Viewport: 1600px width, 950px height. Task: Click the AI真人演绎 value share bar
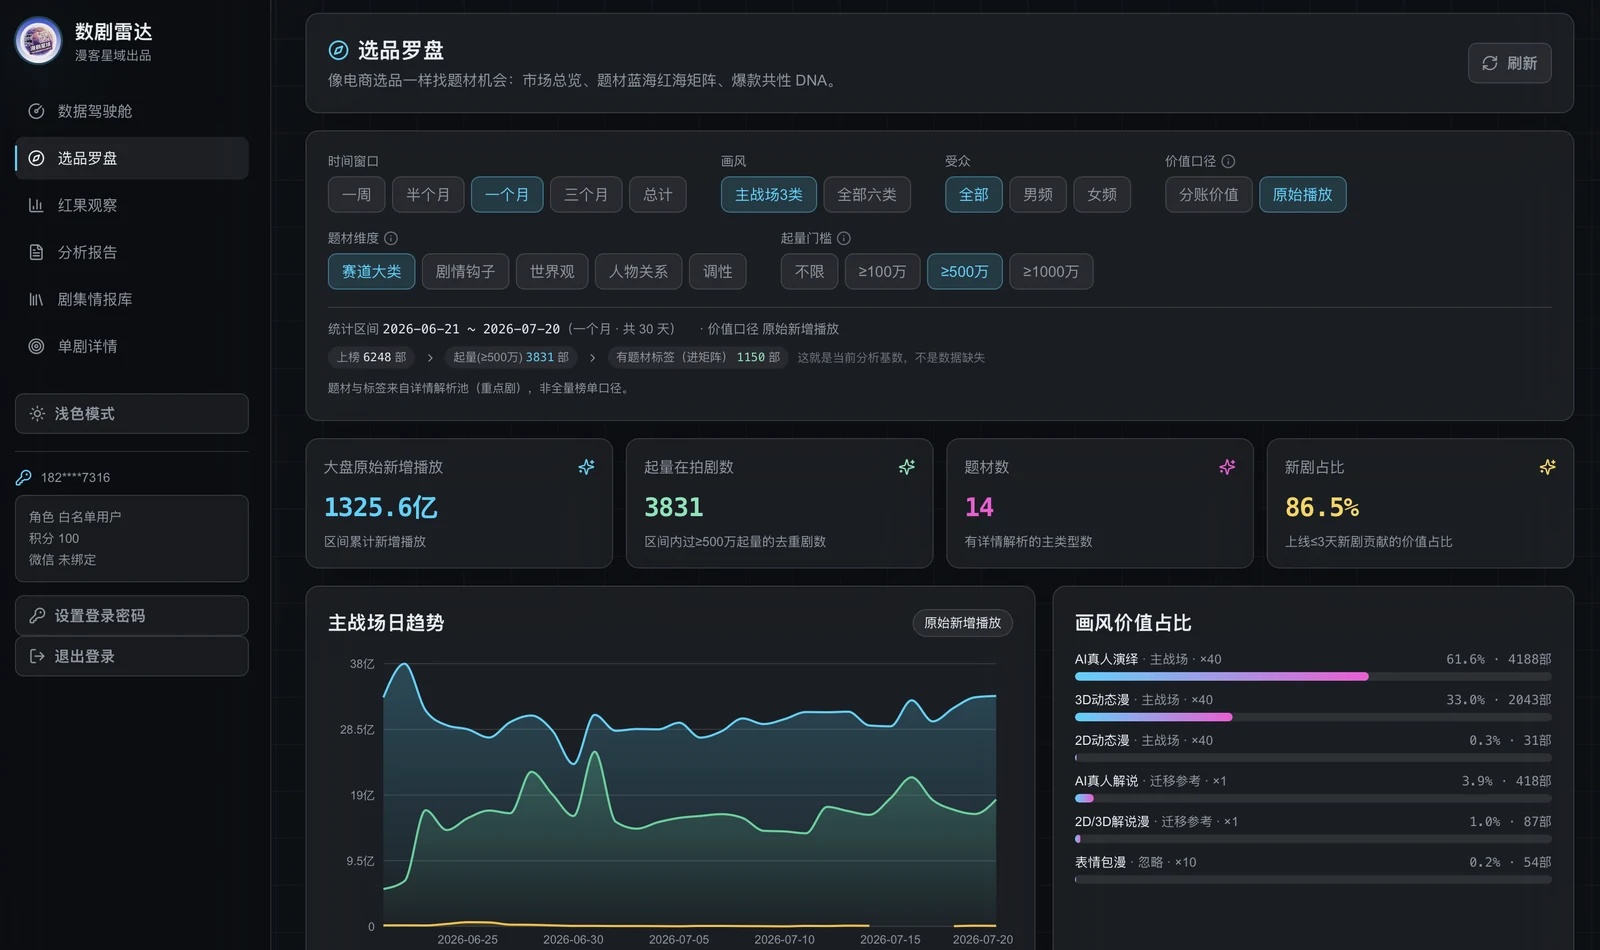[x=1313, y=677]
